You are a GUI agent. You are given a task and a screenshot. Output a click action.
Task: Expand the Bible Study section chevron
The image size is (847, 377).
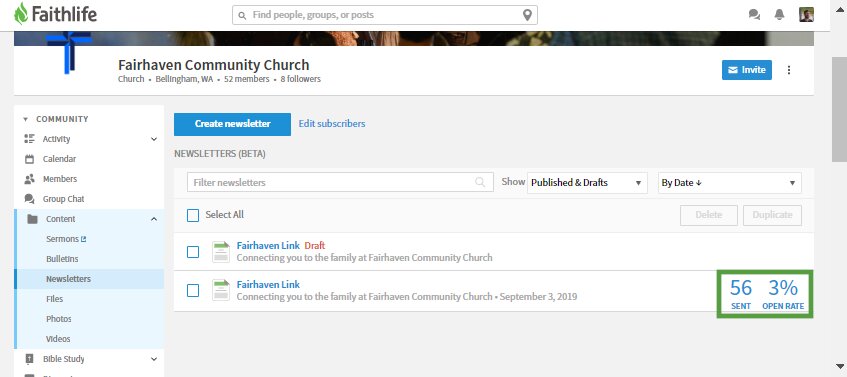click(x=154, y=359)
